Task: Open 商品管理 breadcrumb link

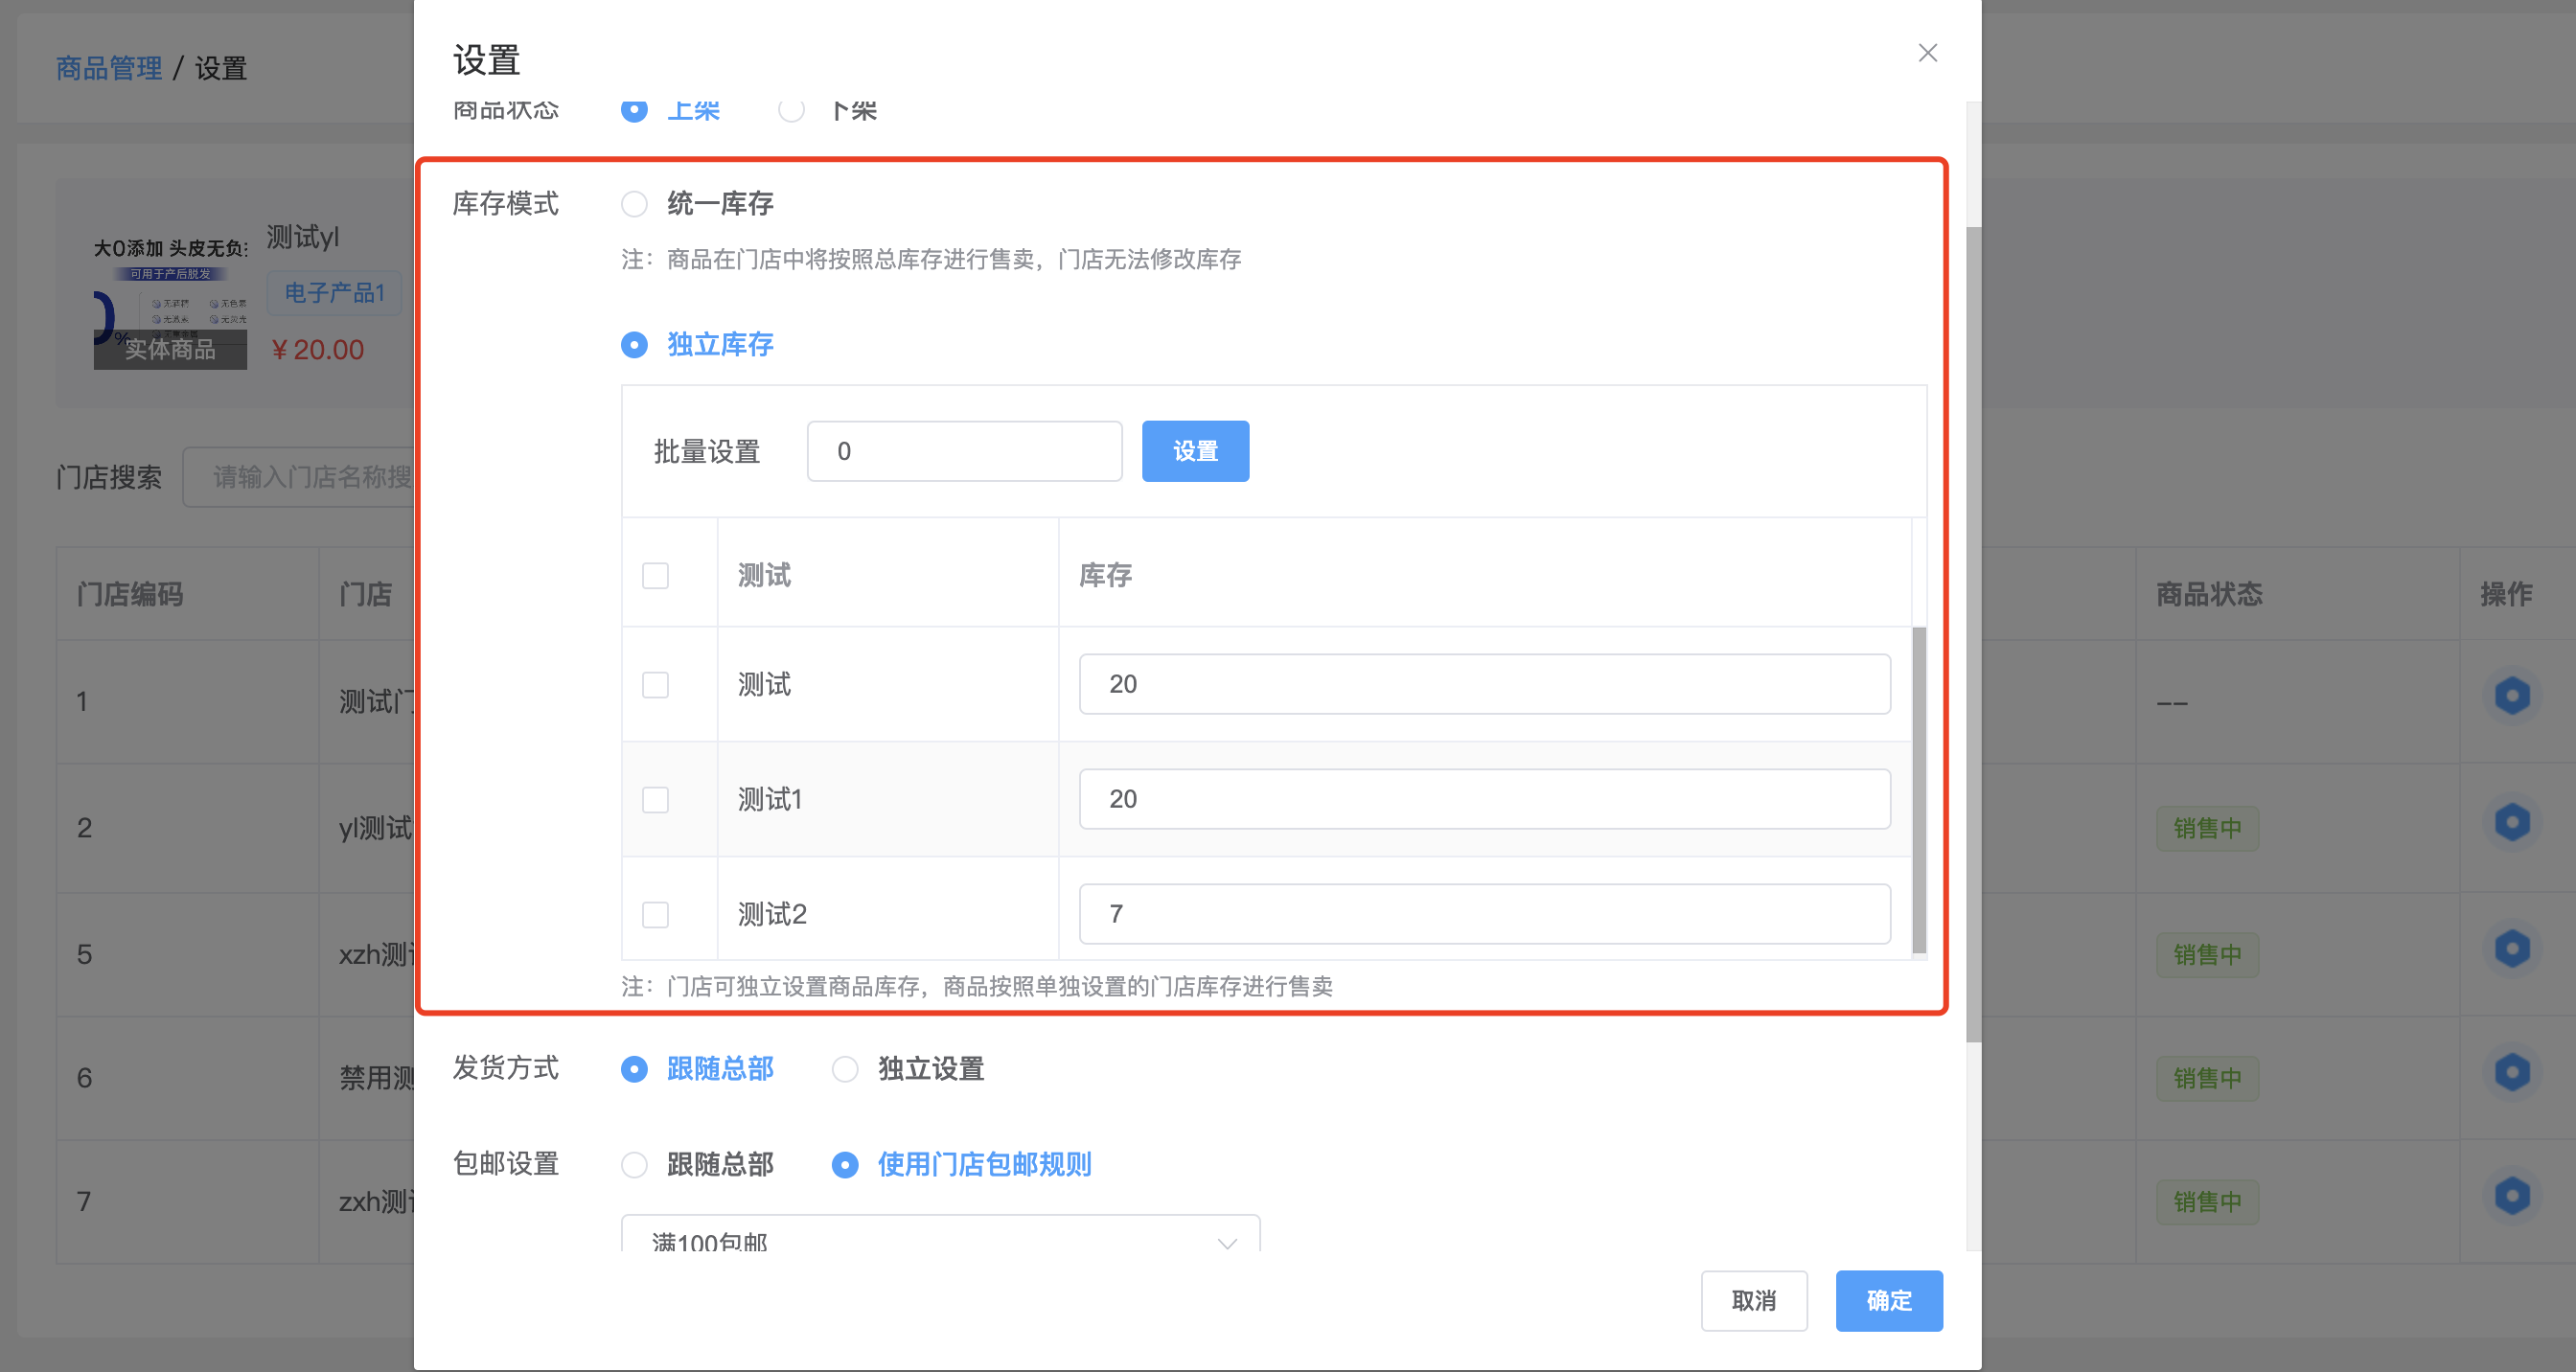Action: (x=108, y=68)
